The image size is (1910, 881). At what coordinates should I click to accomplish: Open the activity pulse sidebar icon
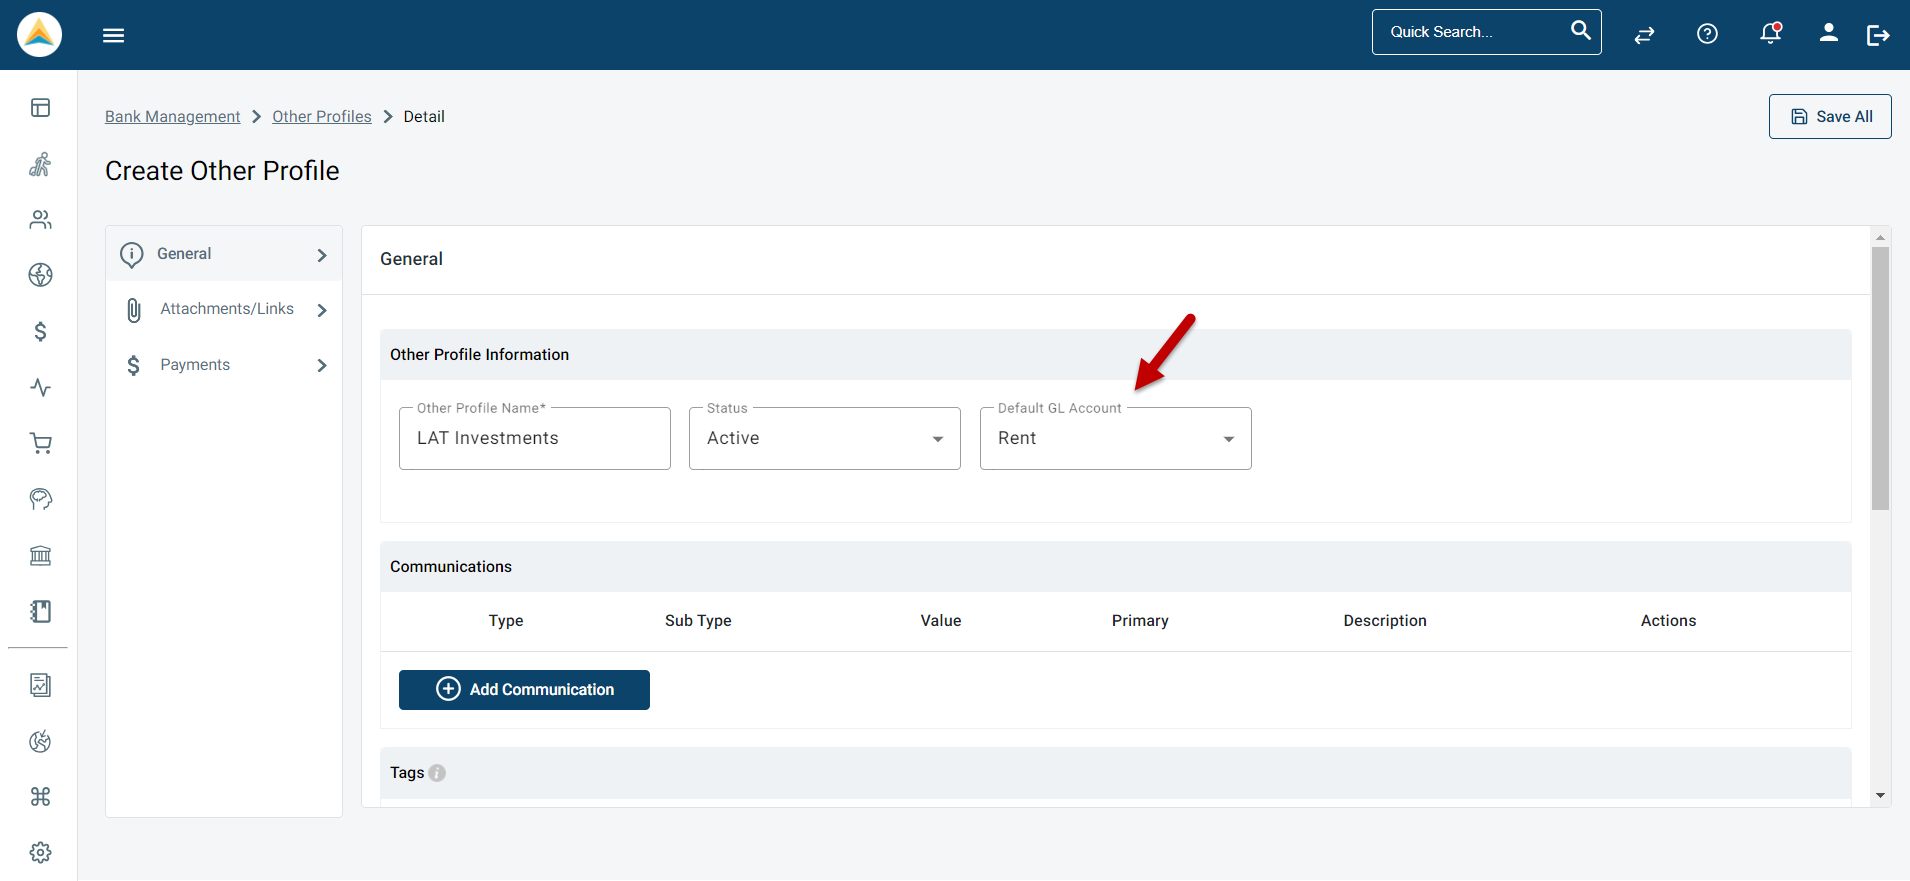[x=40, y=387]
